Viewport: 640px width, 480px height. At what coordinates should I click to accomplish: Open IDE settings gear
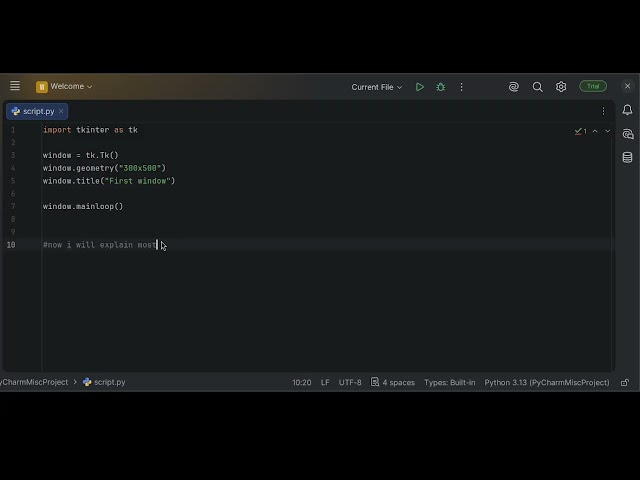(x=561, y=87)
